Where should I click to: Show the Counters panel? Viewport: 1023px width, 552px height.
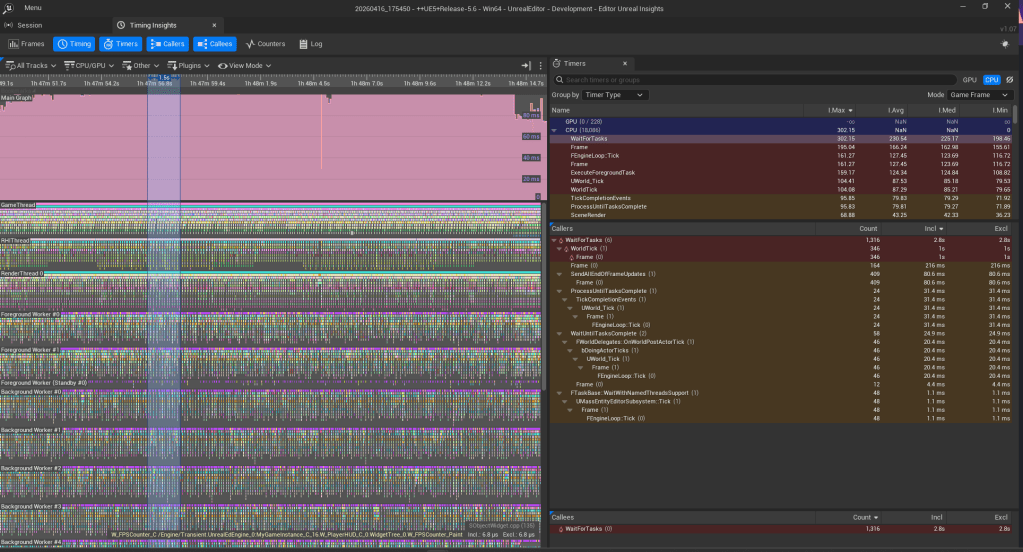[x=266, y=44]
